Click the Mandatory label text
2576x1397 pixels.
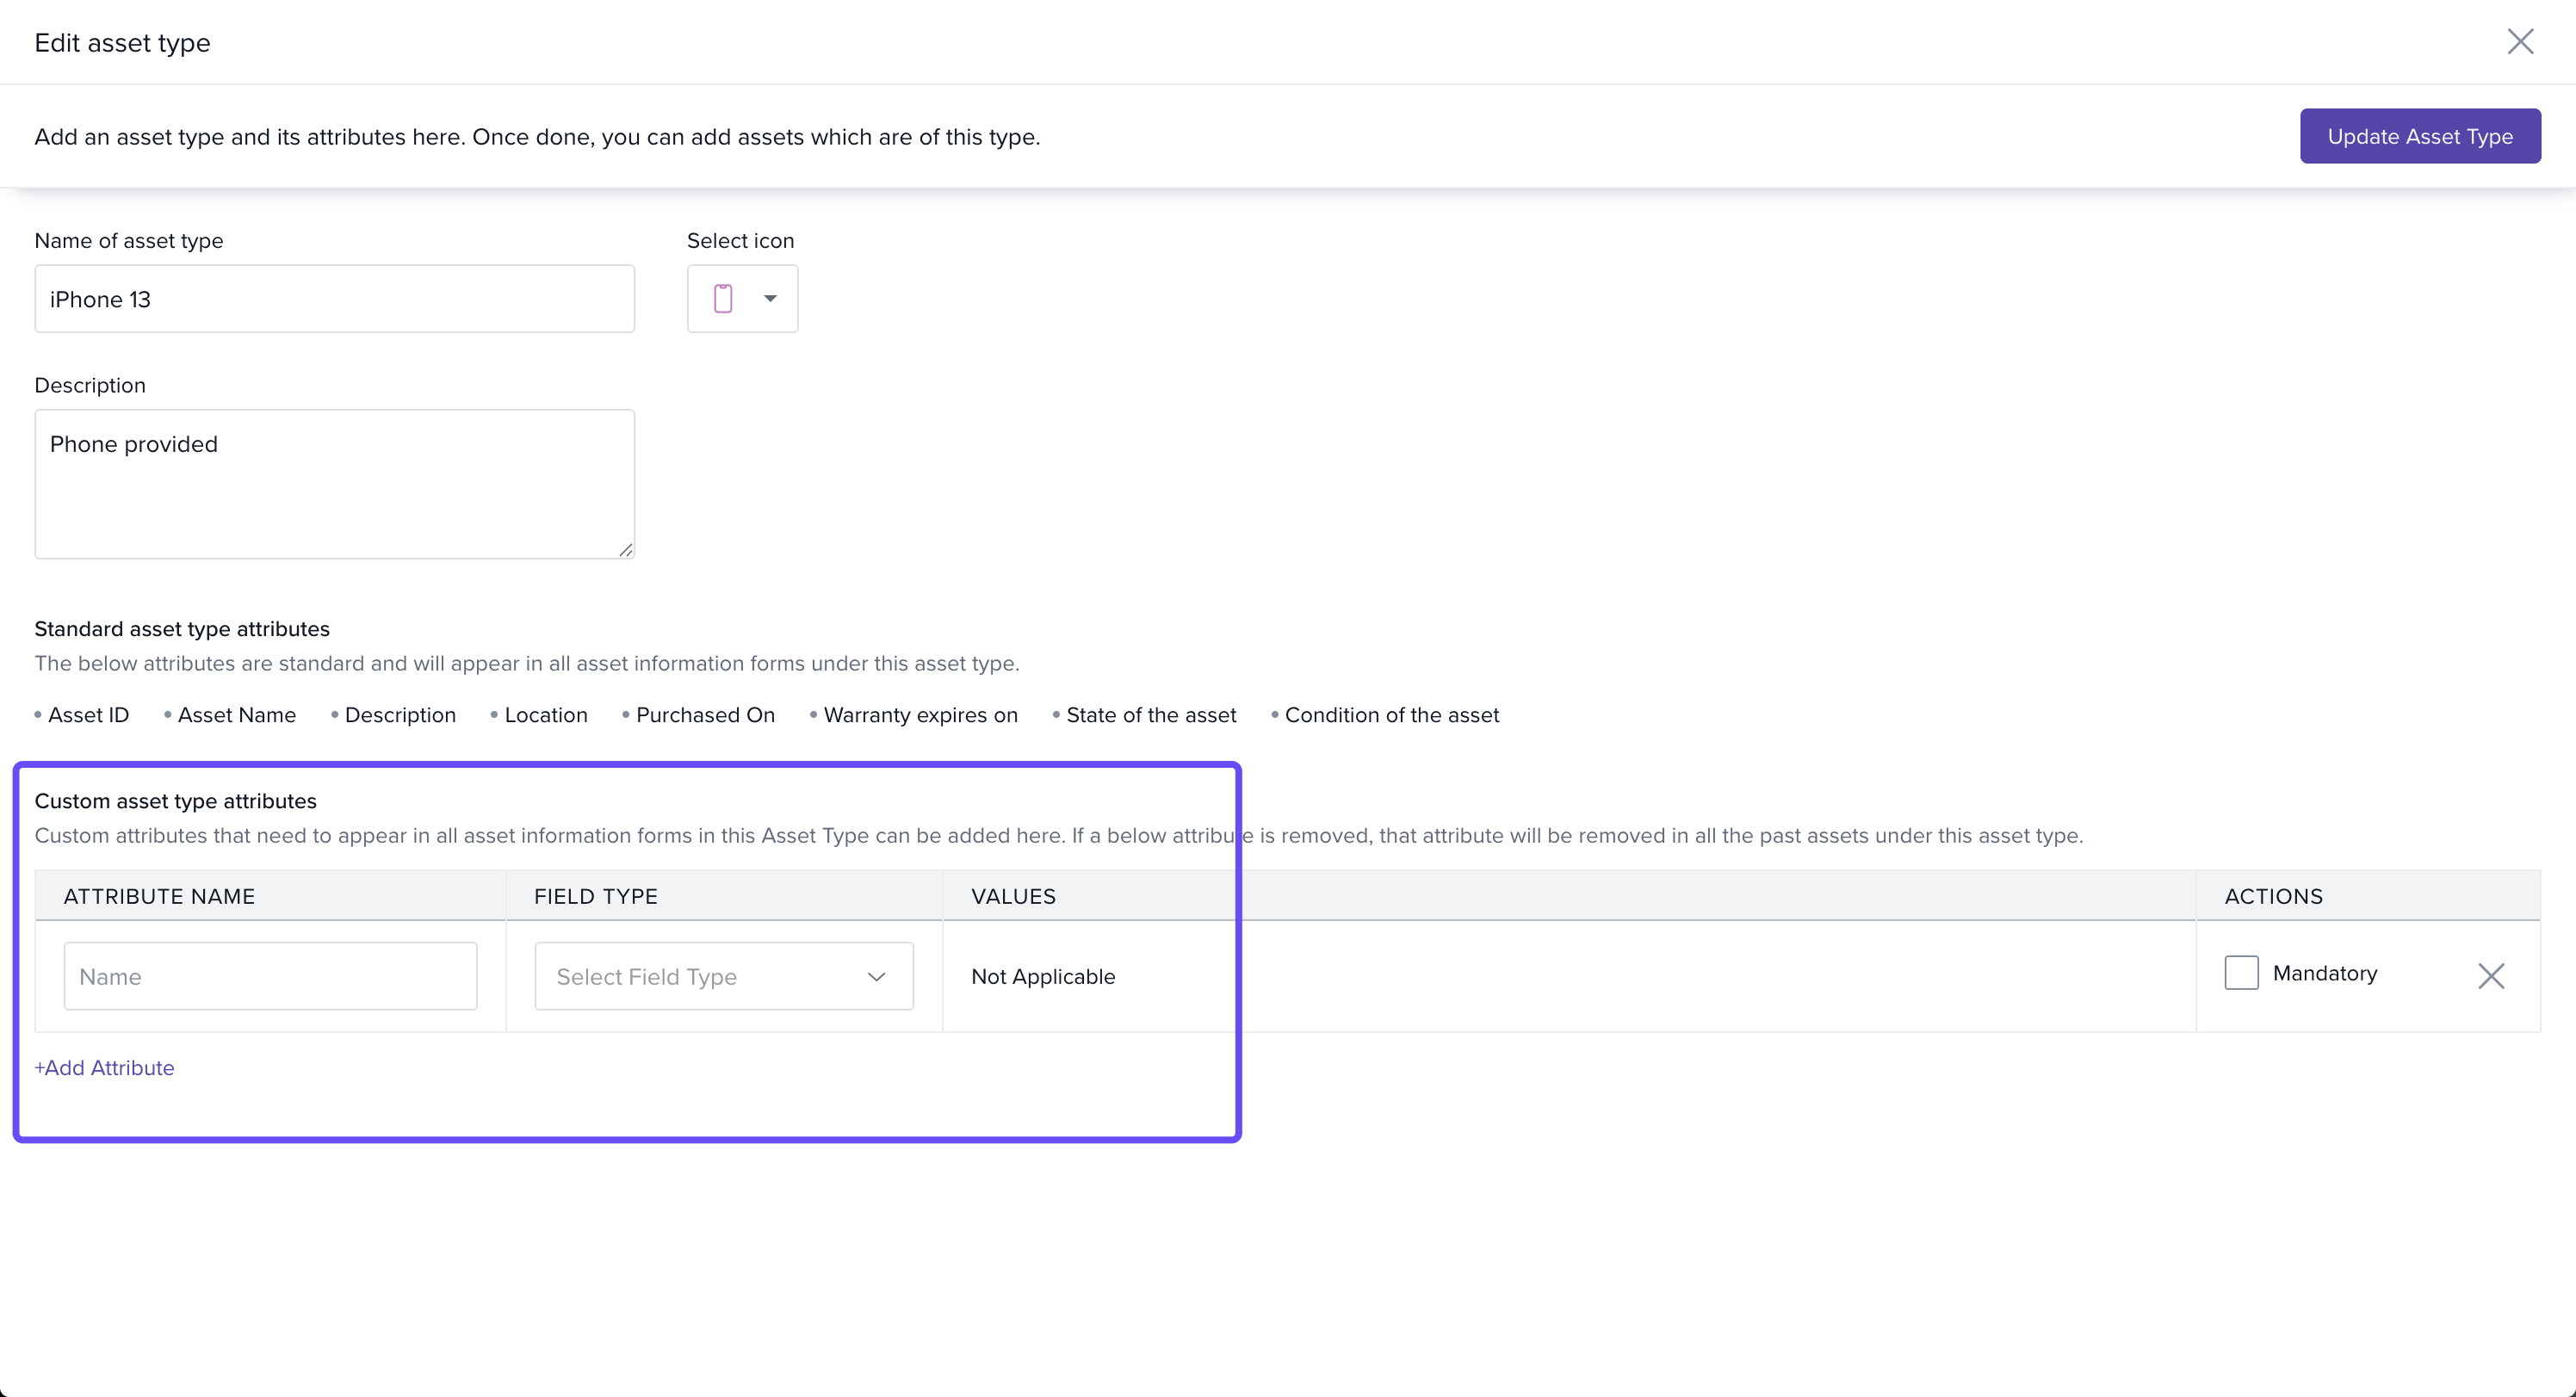click(x=2324, y=973)
